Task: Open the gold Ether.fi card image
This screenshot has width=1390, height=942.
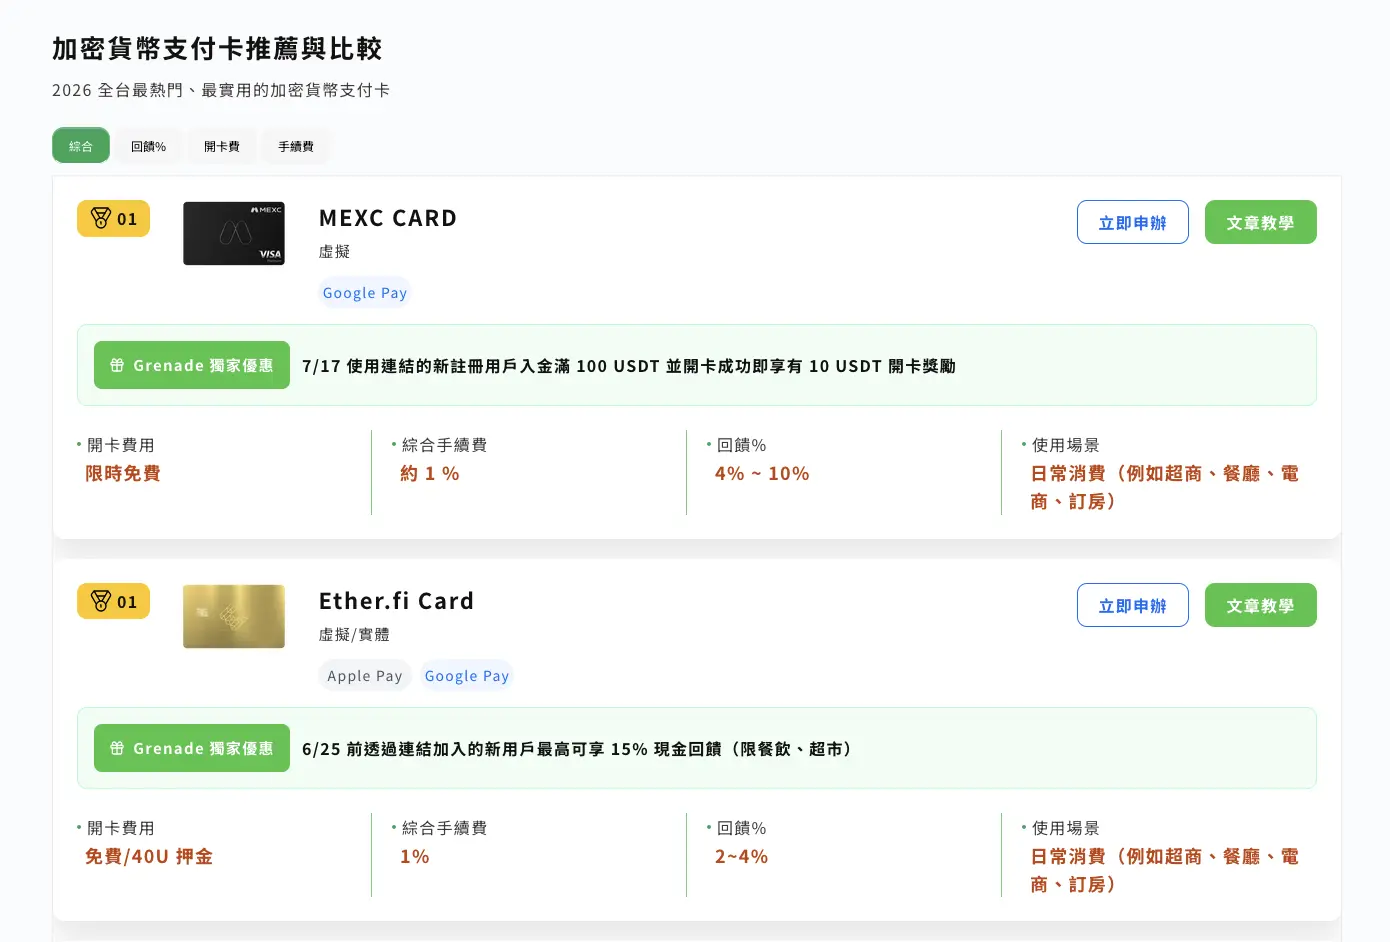Action: [234, 616]
